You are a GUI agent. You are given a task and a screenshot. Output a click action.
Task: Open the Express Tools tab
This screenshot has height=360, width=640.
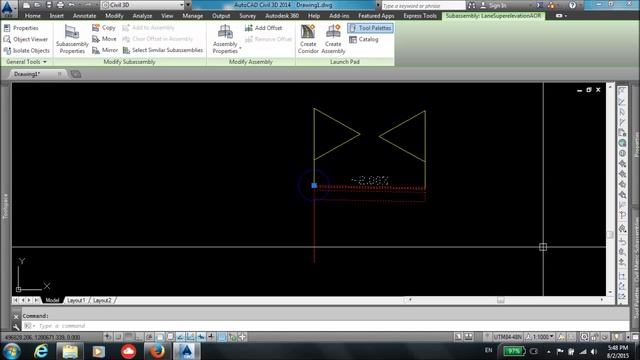click(x=420, y=16)
